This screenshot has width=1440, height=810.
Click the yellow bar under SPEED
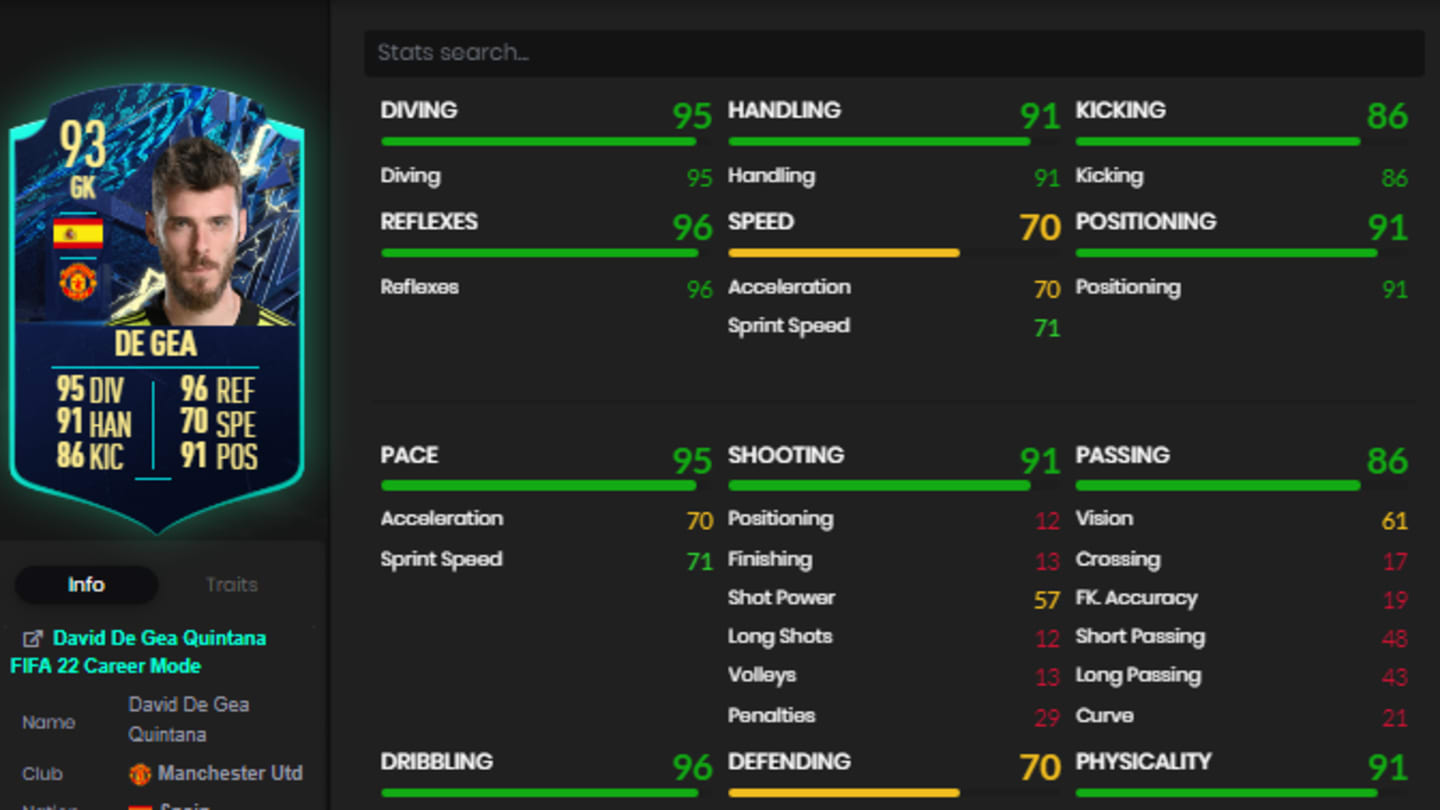(843, 253)
